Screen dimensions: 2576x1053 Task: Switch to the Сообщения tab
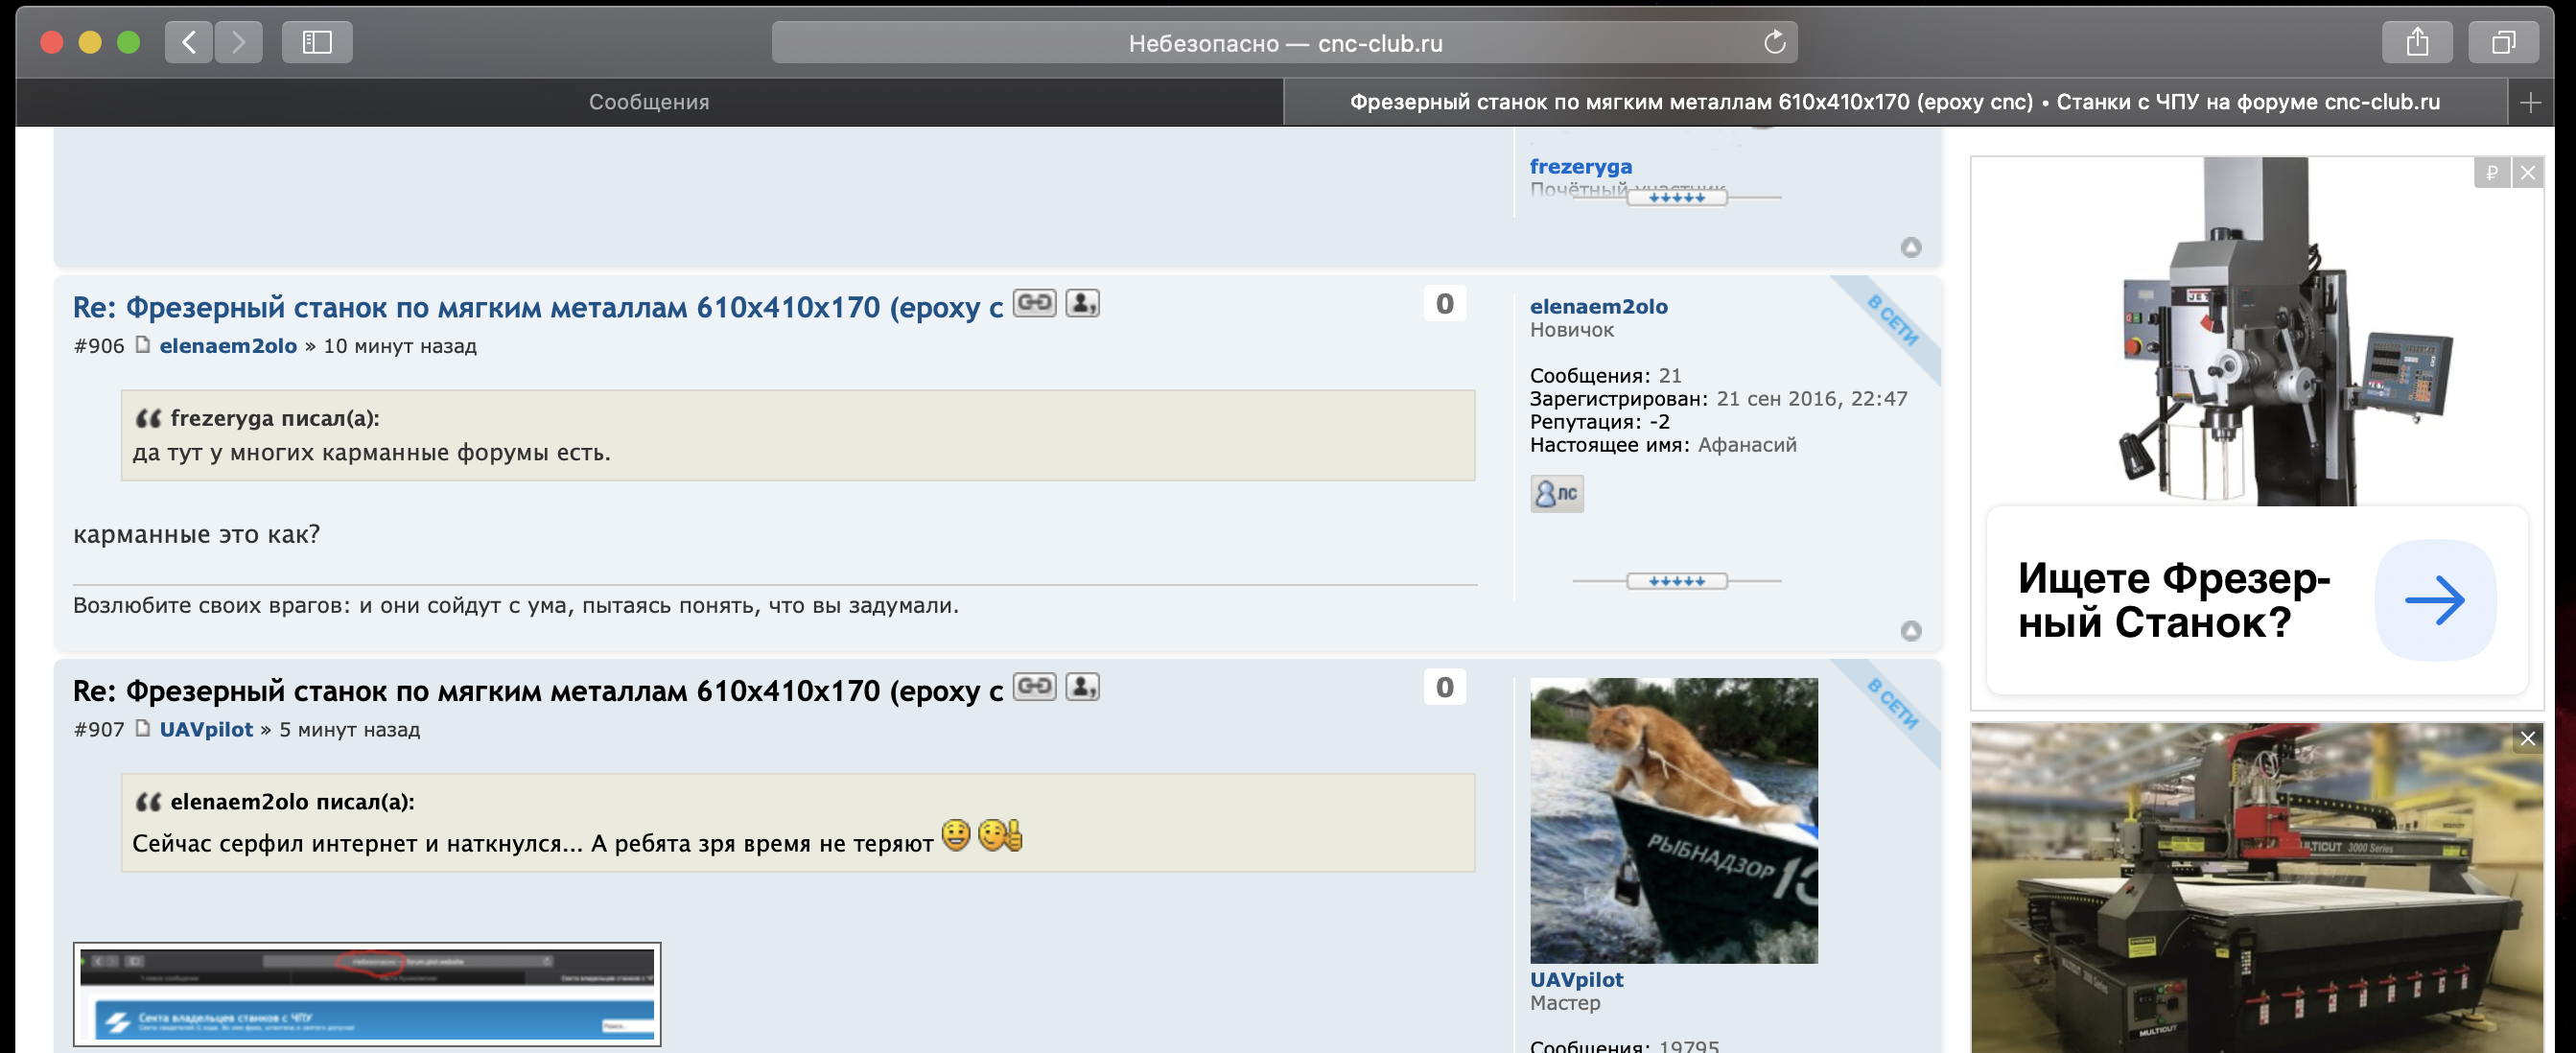tap(648, 102)
